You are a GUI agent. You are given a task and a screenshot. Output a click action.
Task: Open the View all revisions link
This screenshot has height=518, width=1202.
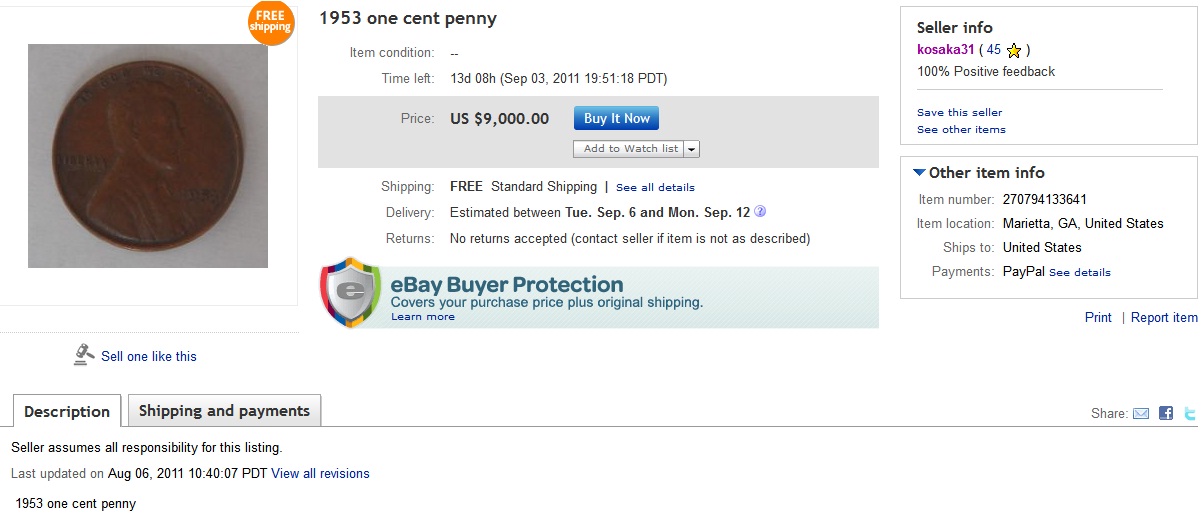(x=320, y=473)
